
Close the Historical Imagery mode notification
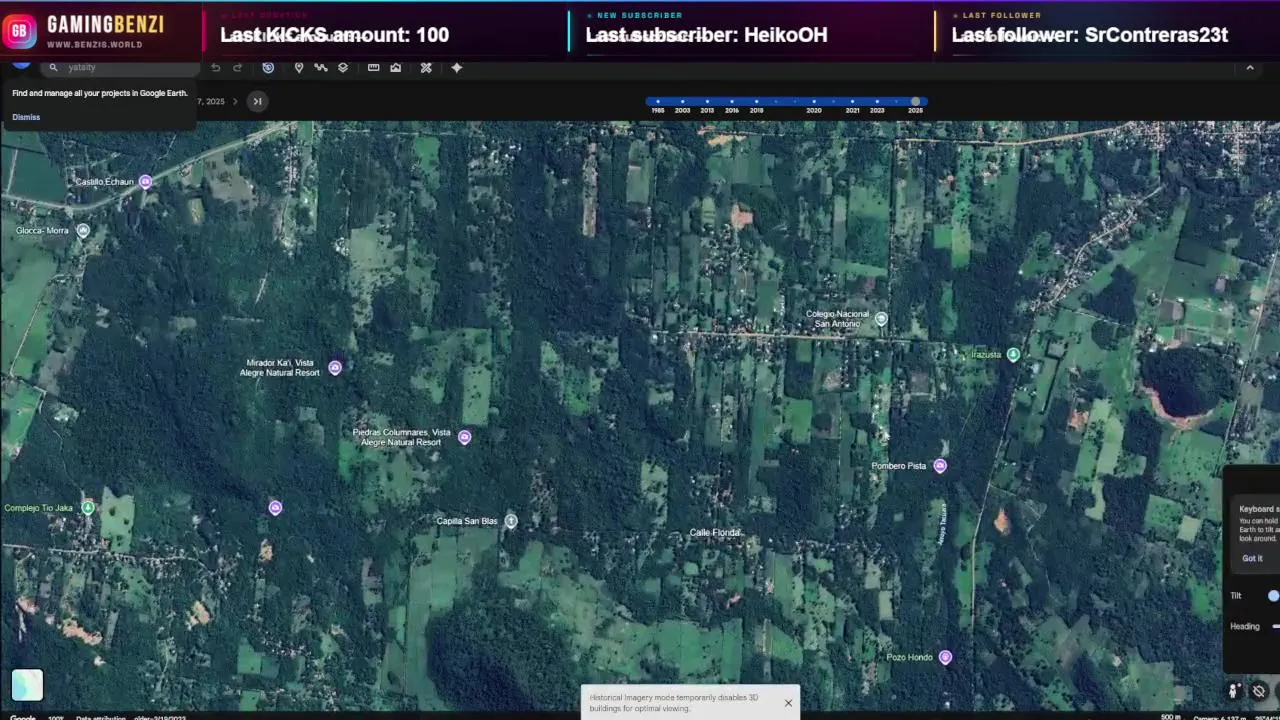[788, 703]
